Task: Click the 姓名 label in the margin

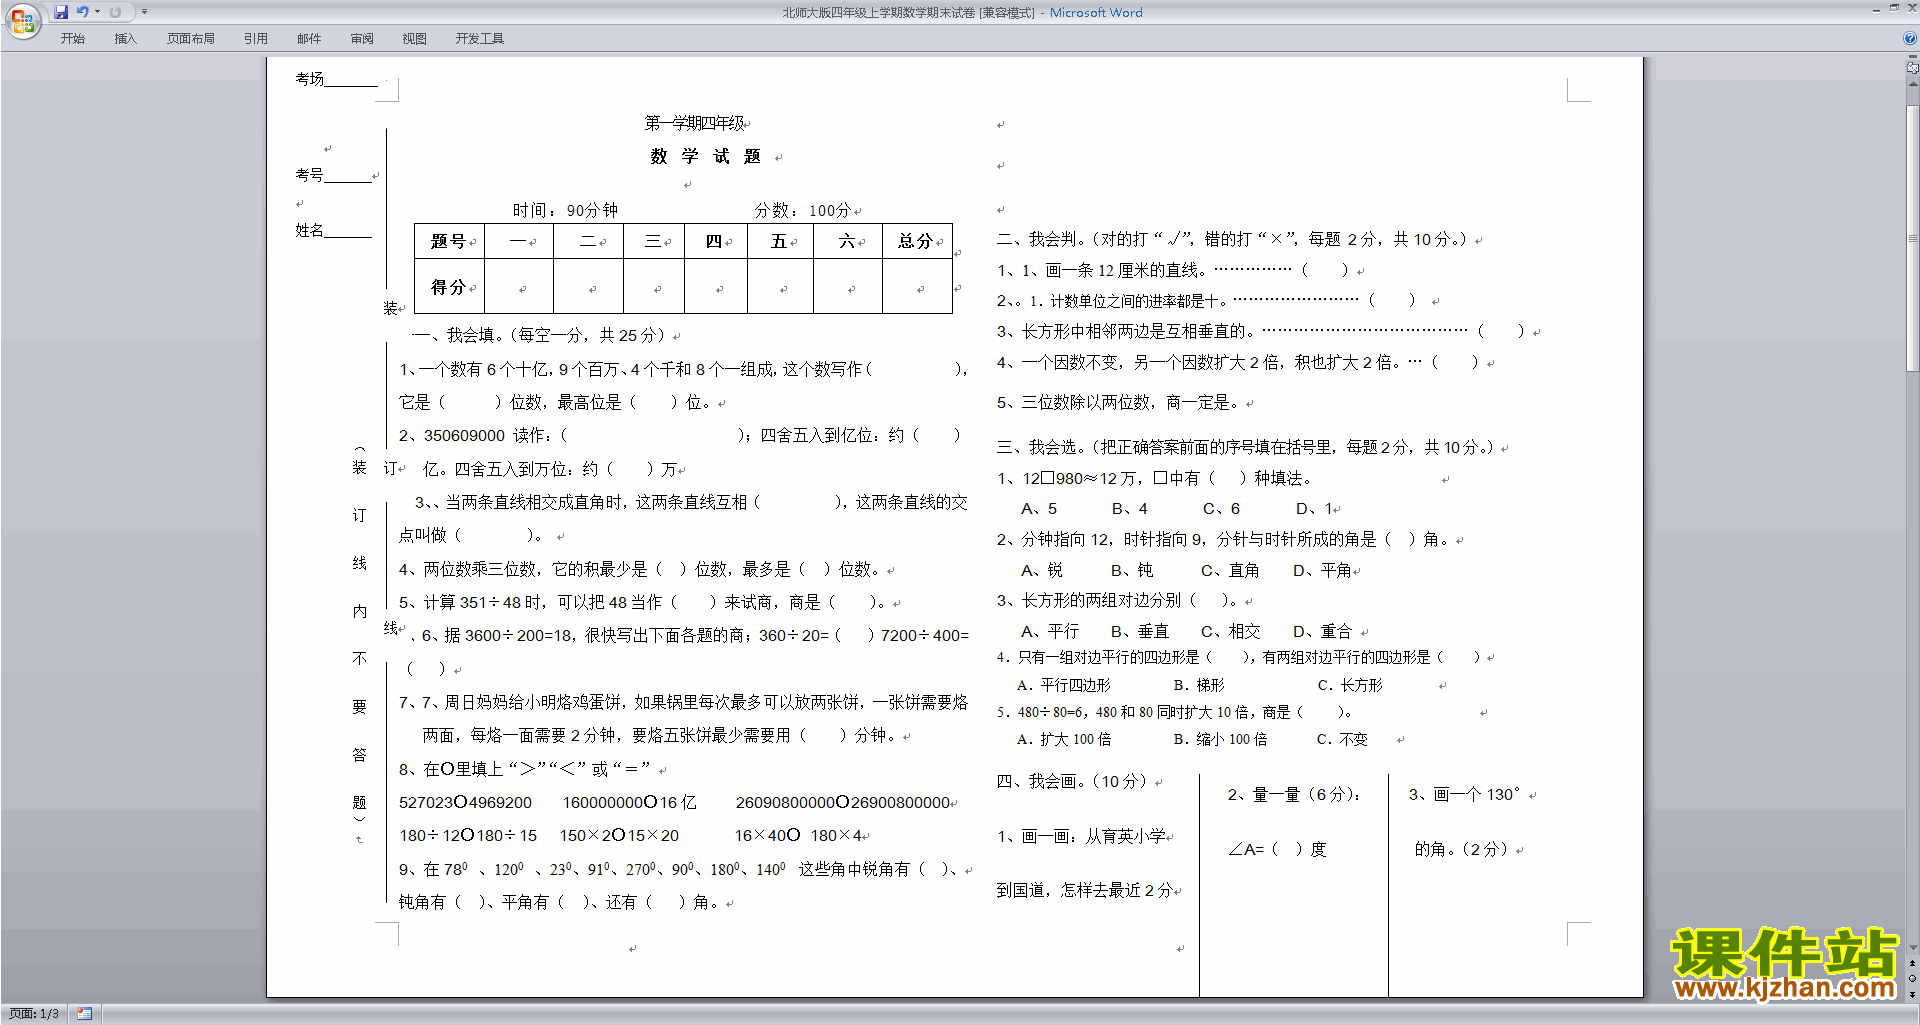Action: tap(309, 231)
